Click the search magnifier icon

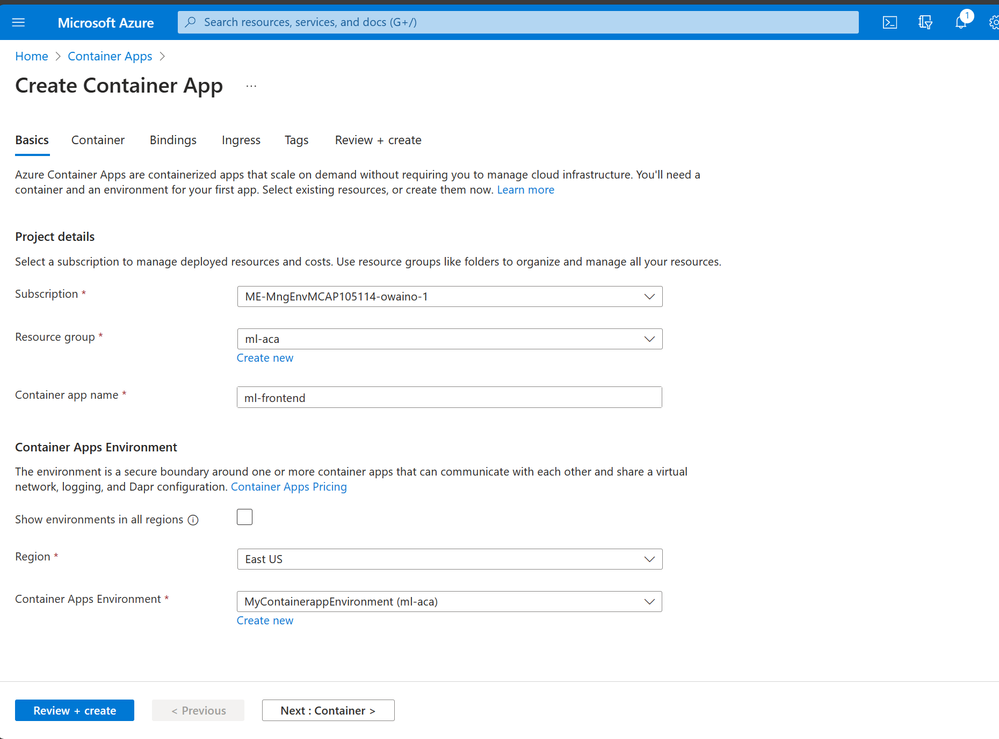[x=190, y=22]
